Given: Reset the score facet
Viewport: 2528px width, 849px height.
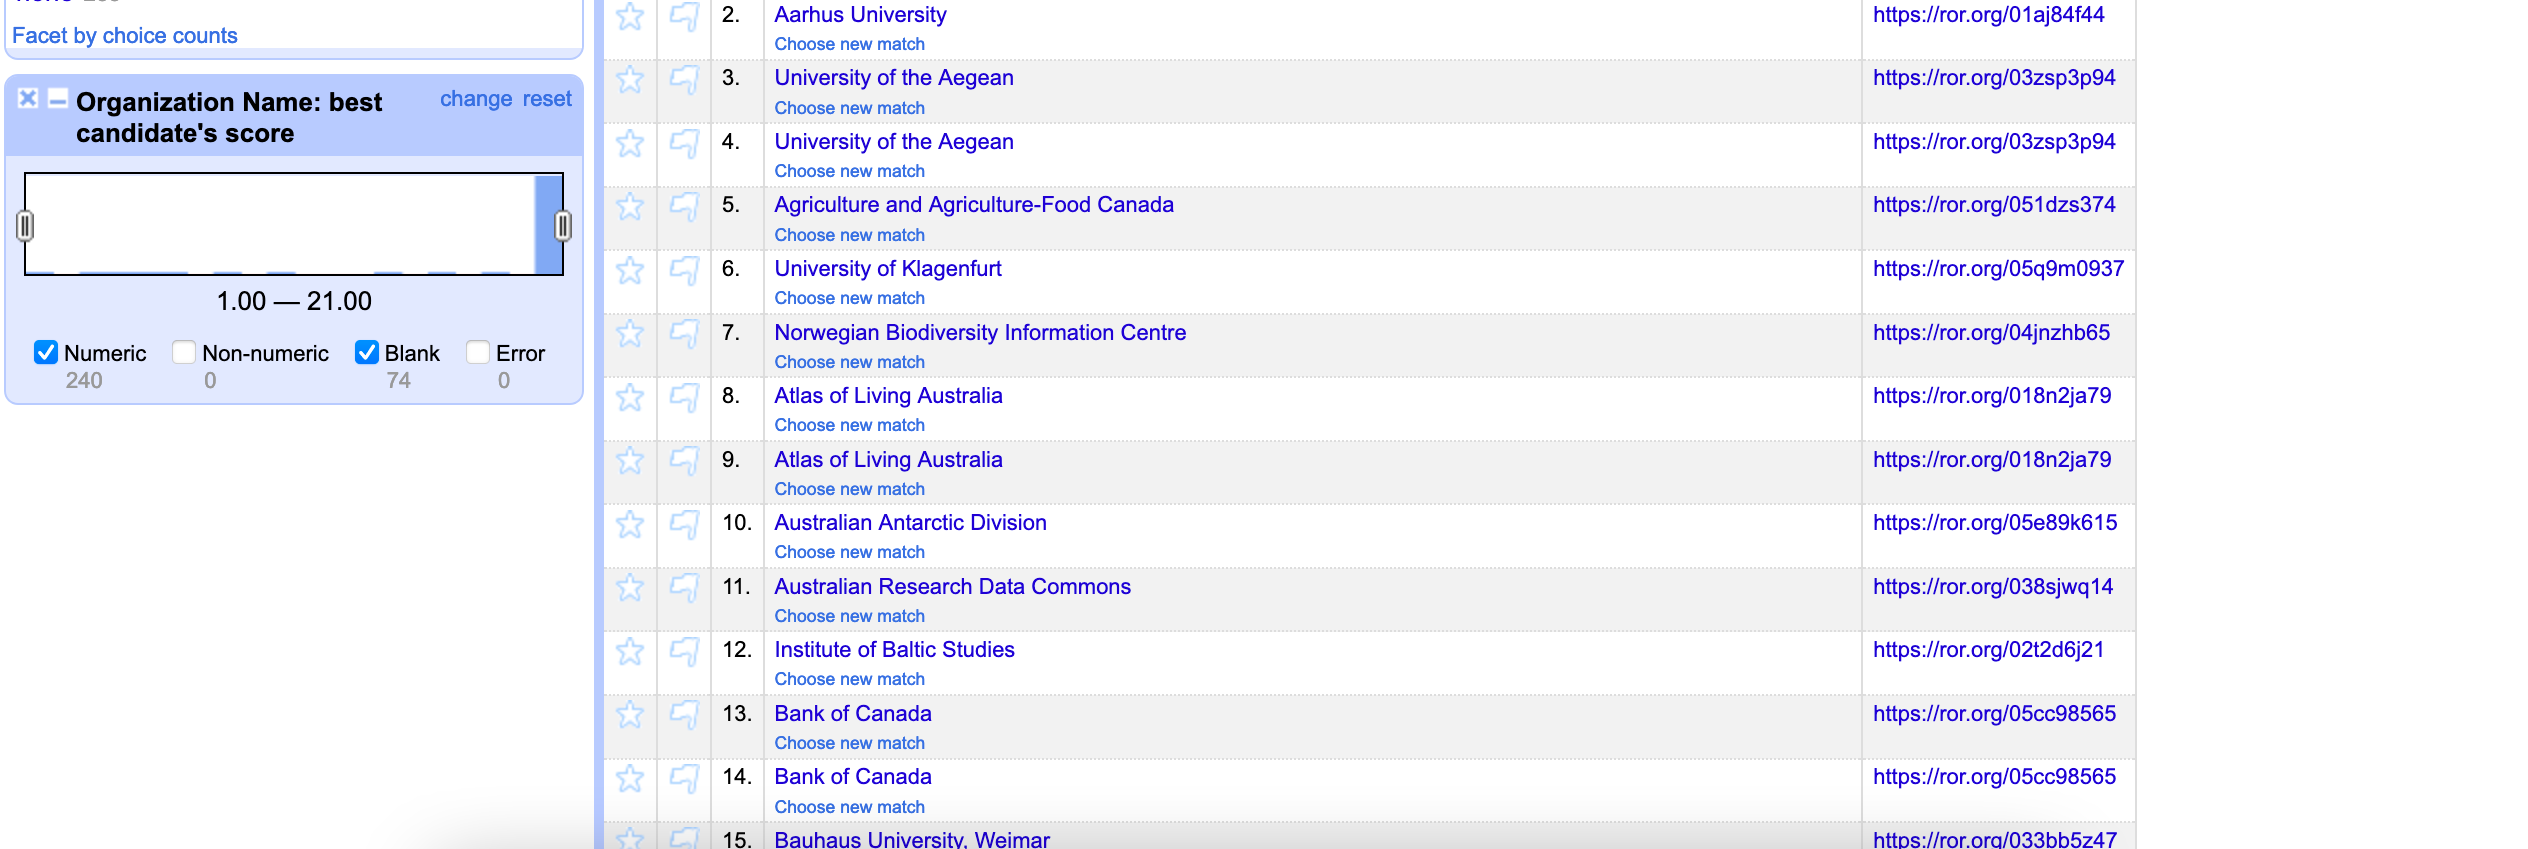Looking at the screenshot, I should (x=547, y=99).
